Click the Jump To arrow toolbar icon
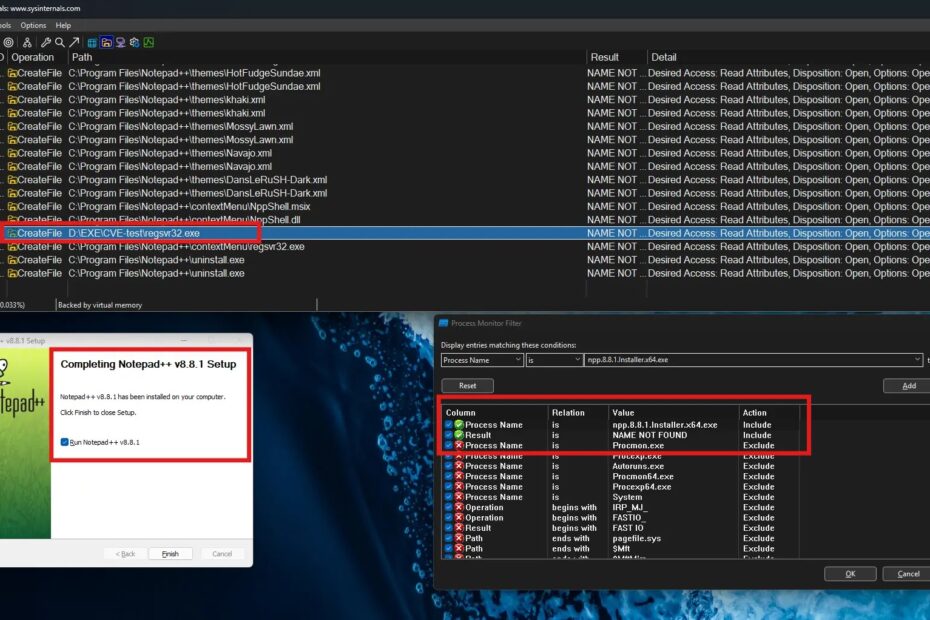This screenshot has height=620, width=930. (x=74, y=42)
